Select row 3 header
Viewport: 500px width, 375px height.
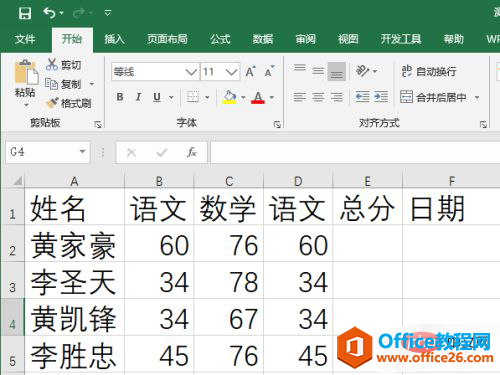pyautogui.click(x=13, y=280)
